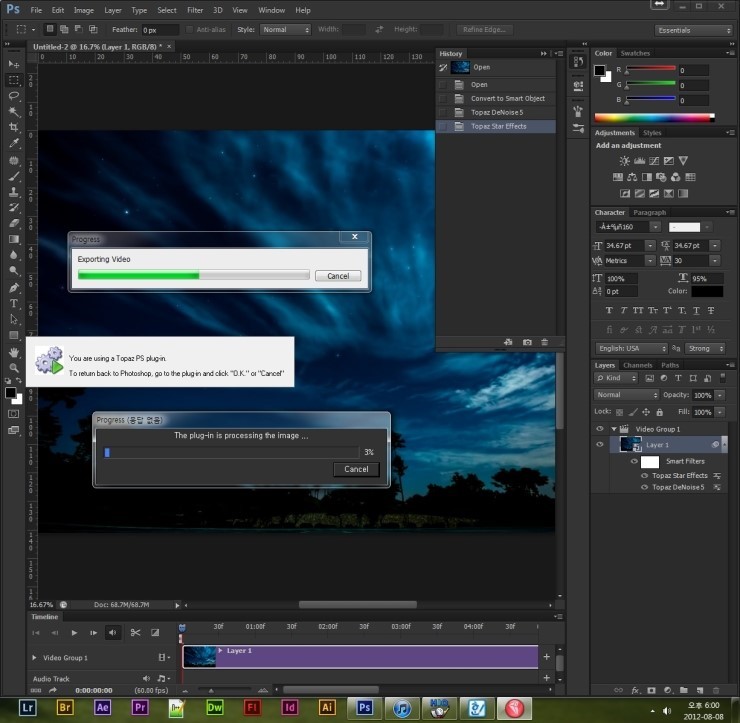Cancel the Exporting Video progress
740x723 pixels.
point(337,276)
